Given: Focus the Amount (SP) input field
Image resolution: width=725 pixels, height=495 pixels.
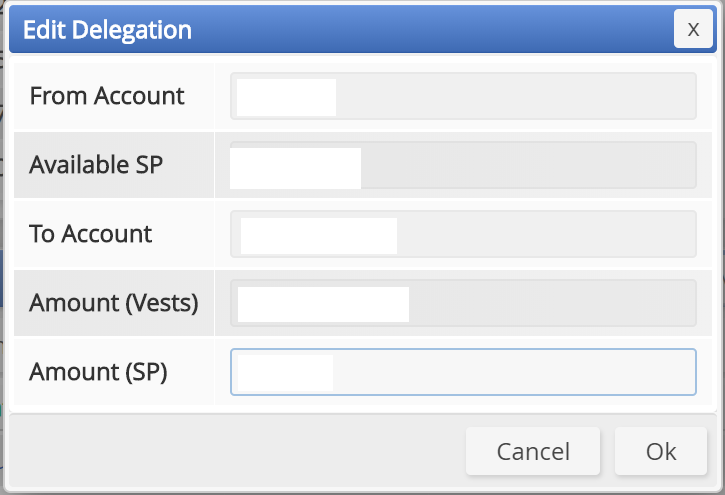Looking at the screenshot, I should (463, 372).
